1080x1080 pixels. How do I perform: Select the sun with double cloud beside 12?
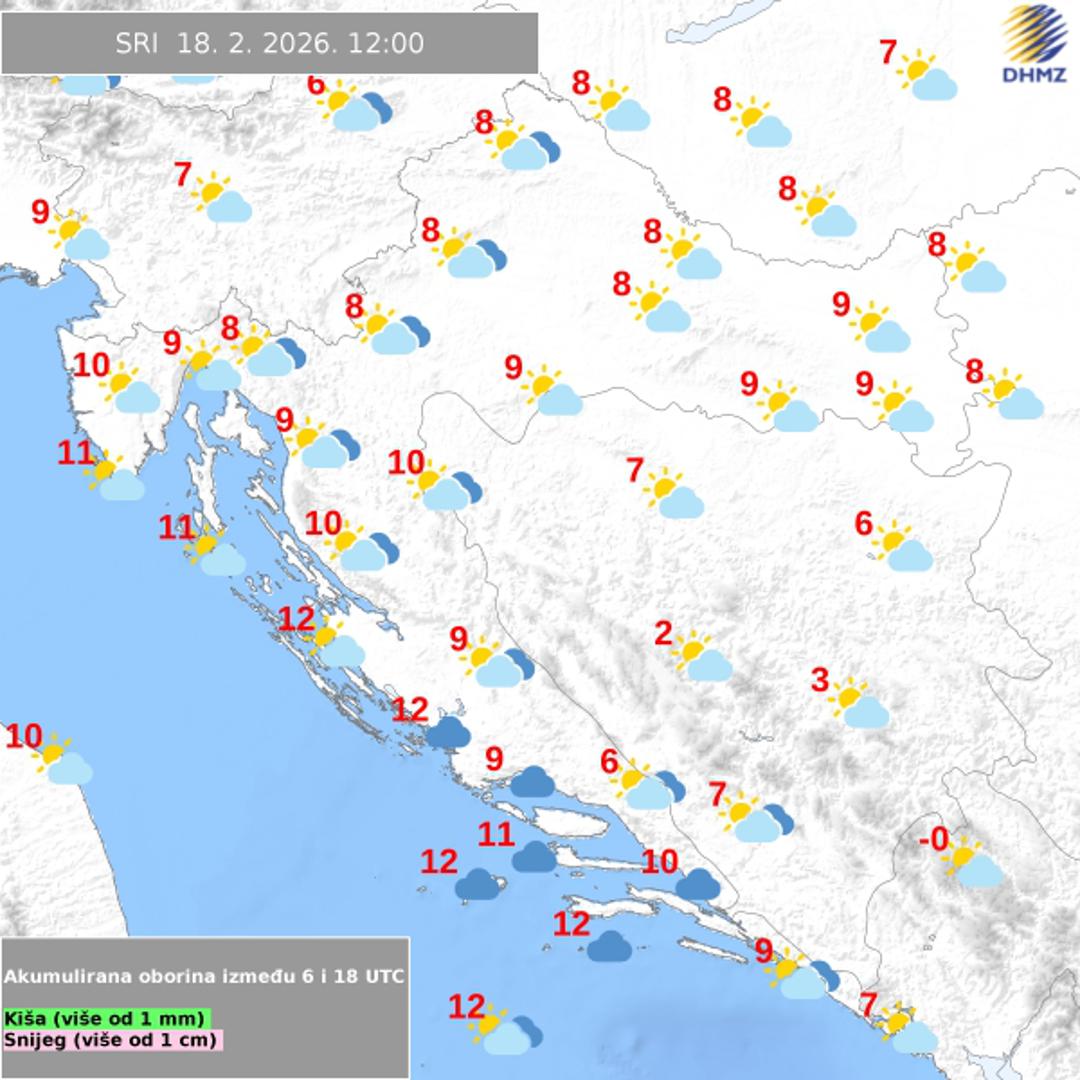(x=510, y=1029)
